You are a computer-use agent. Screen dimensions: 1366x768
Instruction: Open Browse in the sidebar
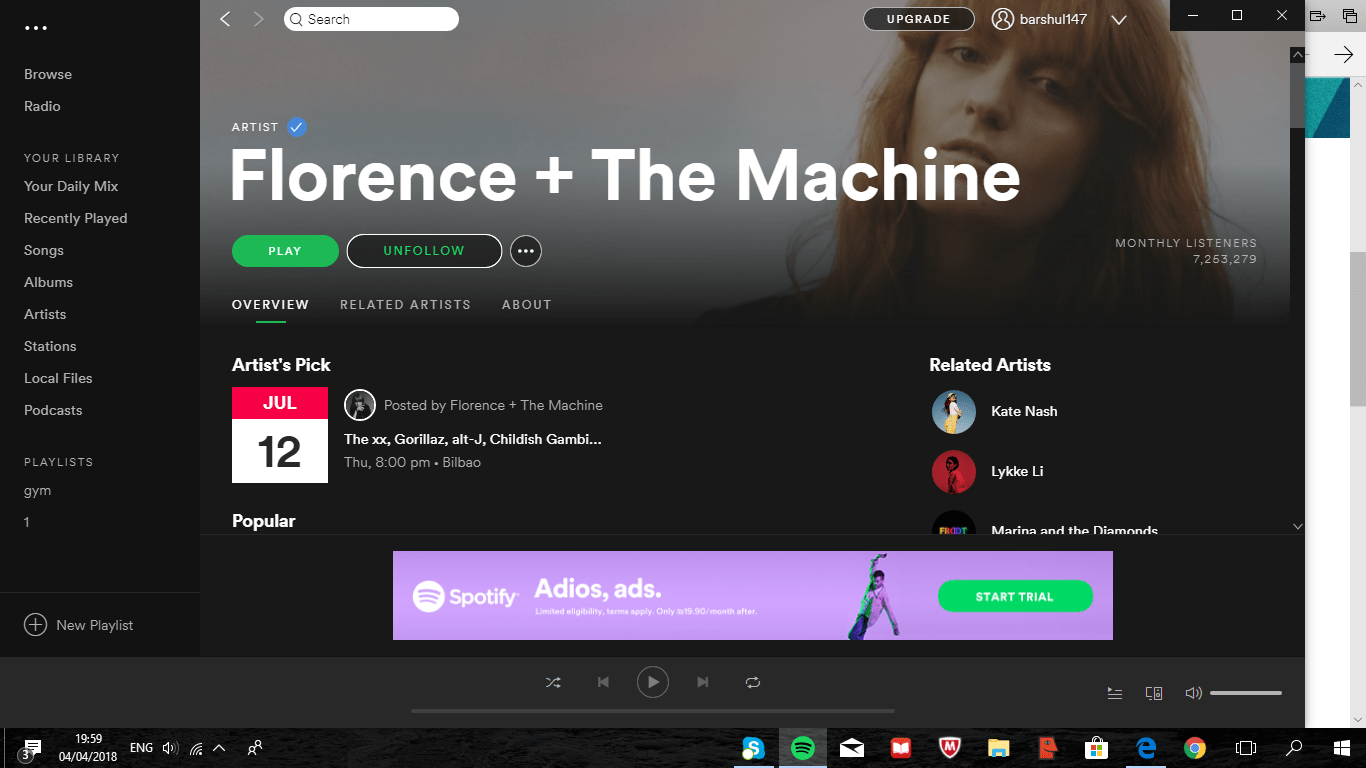tap(48, 74)
